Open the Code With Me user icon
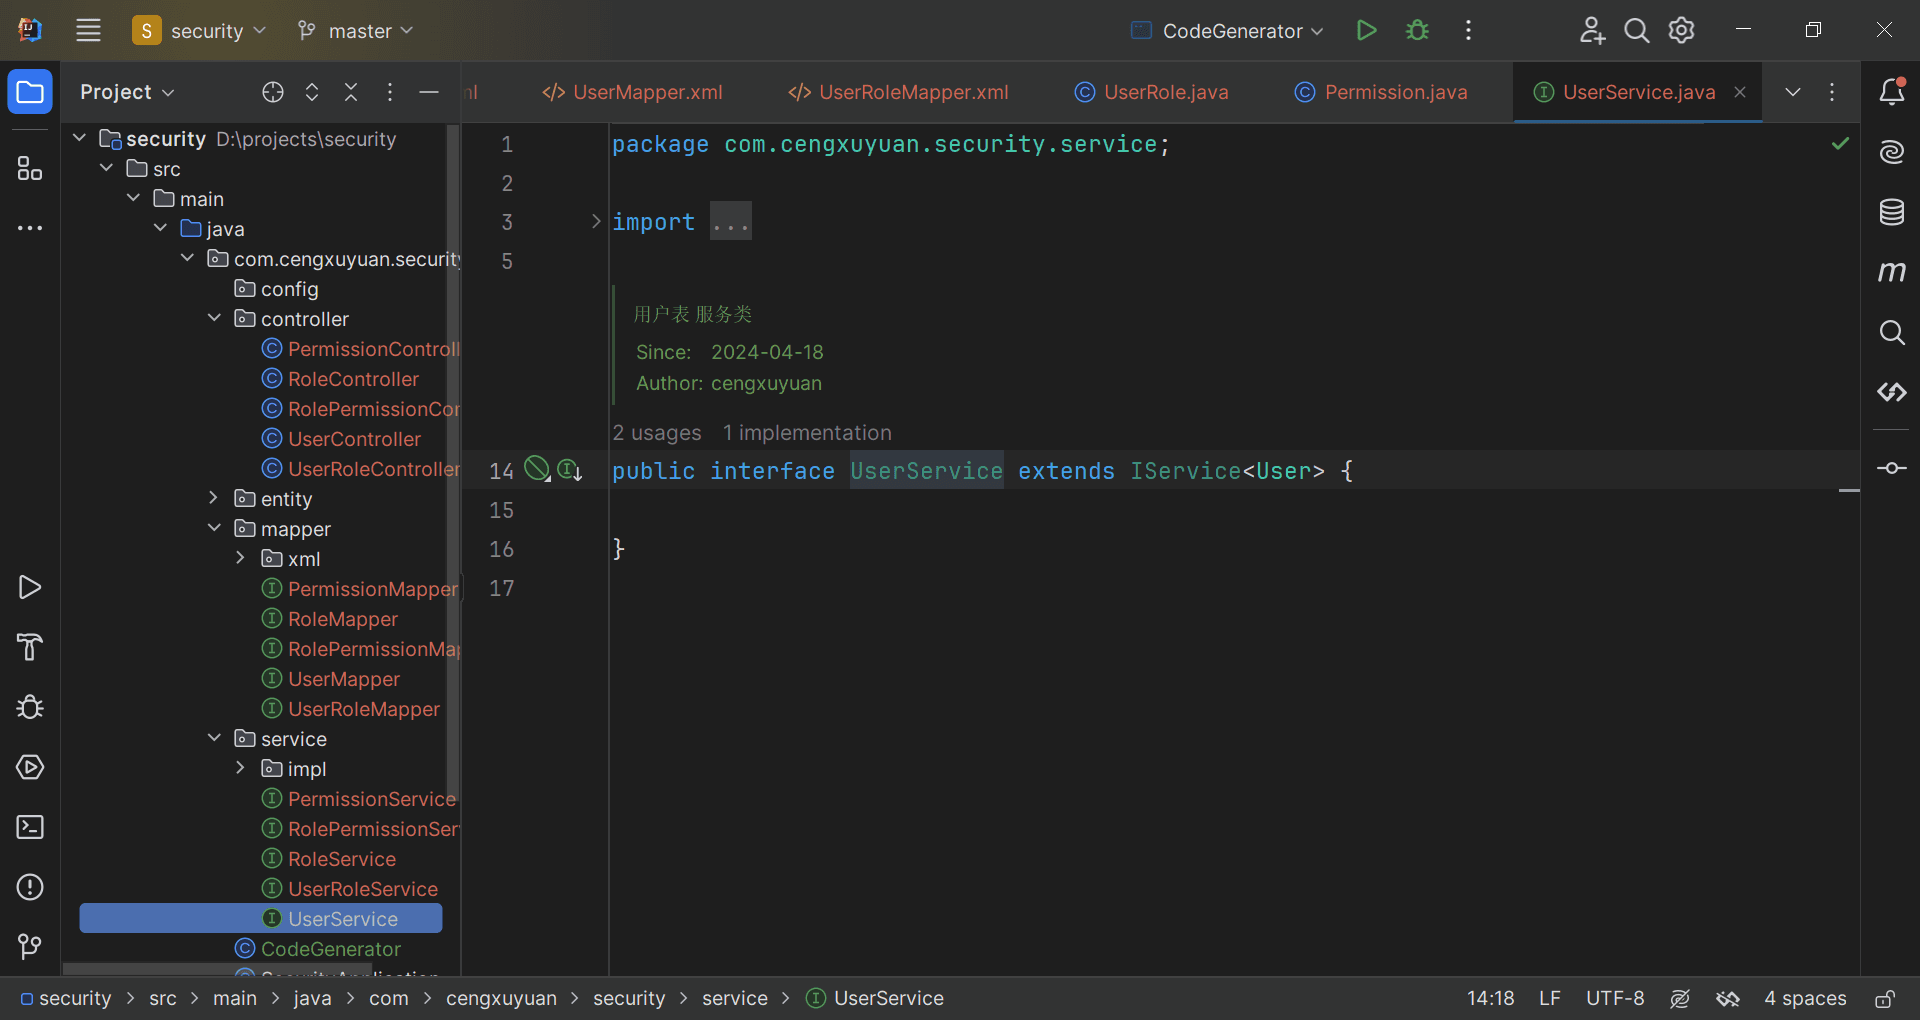 [x=1592, y=30]
